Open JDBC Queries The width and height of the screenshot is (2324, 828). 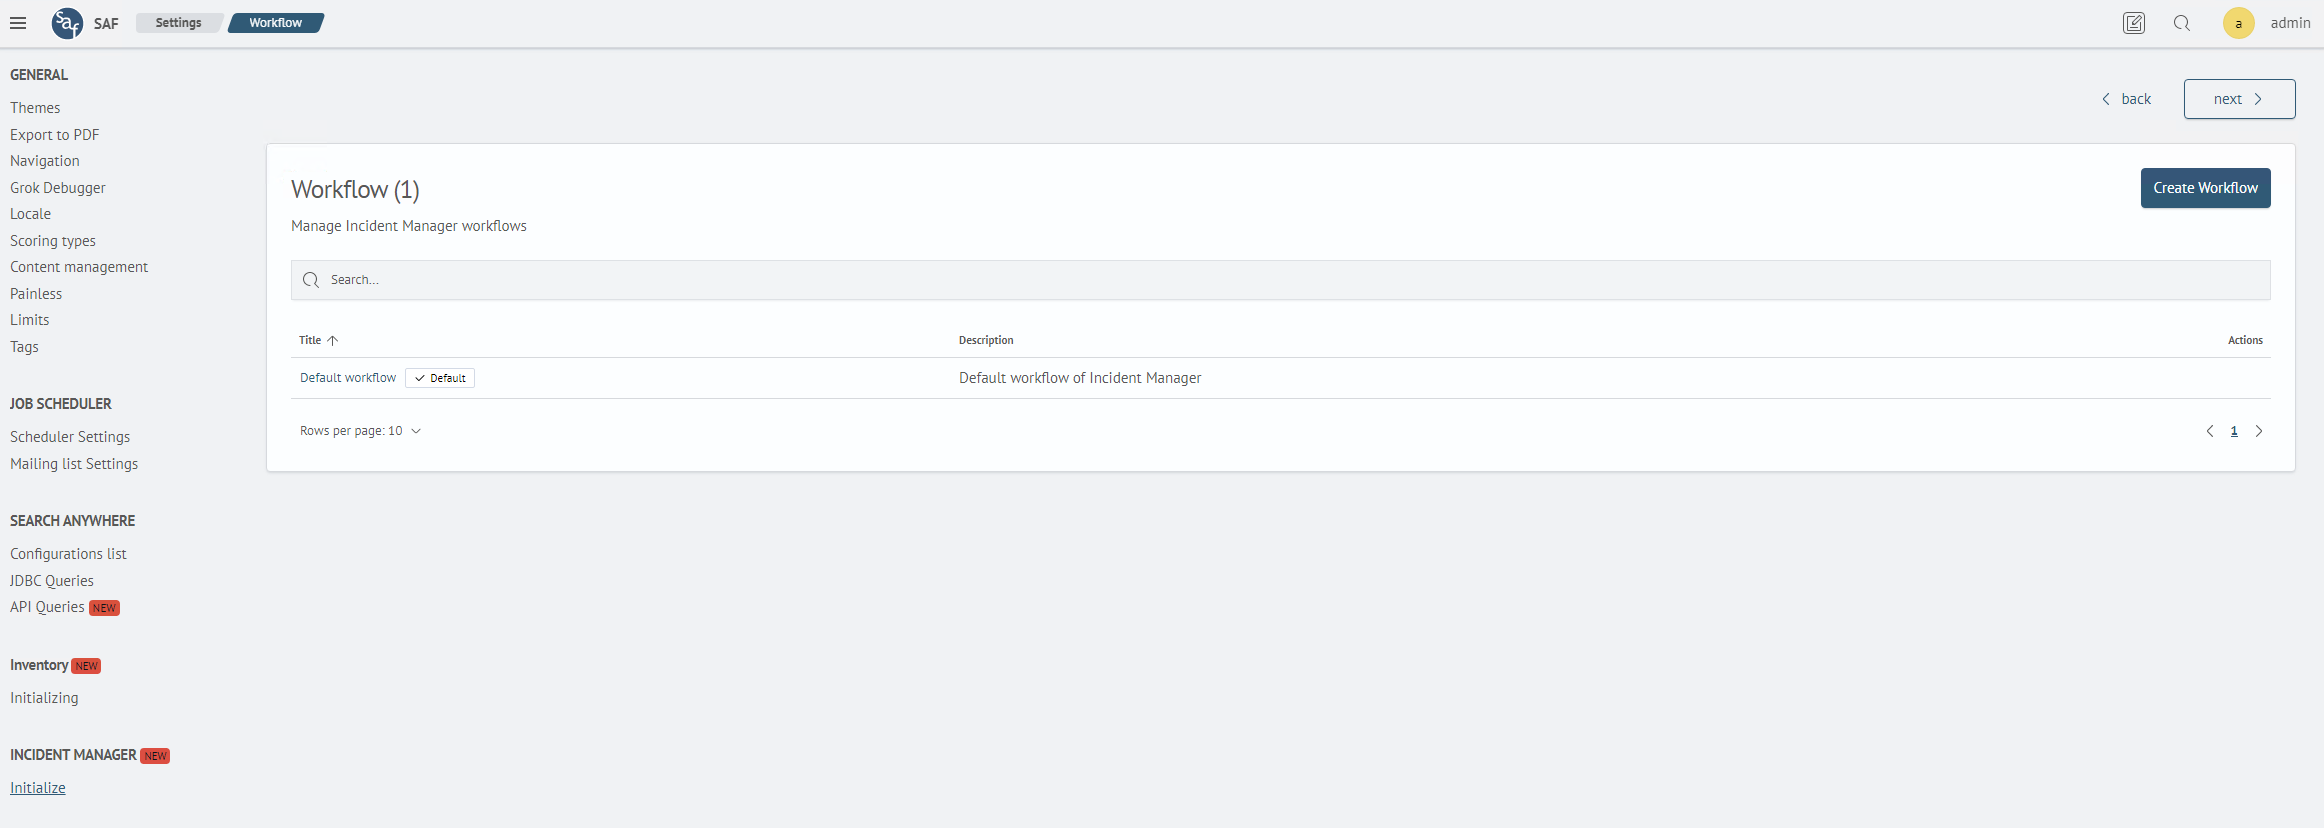coord(52,581)
